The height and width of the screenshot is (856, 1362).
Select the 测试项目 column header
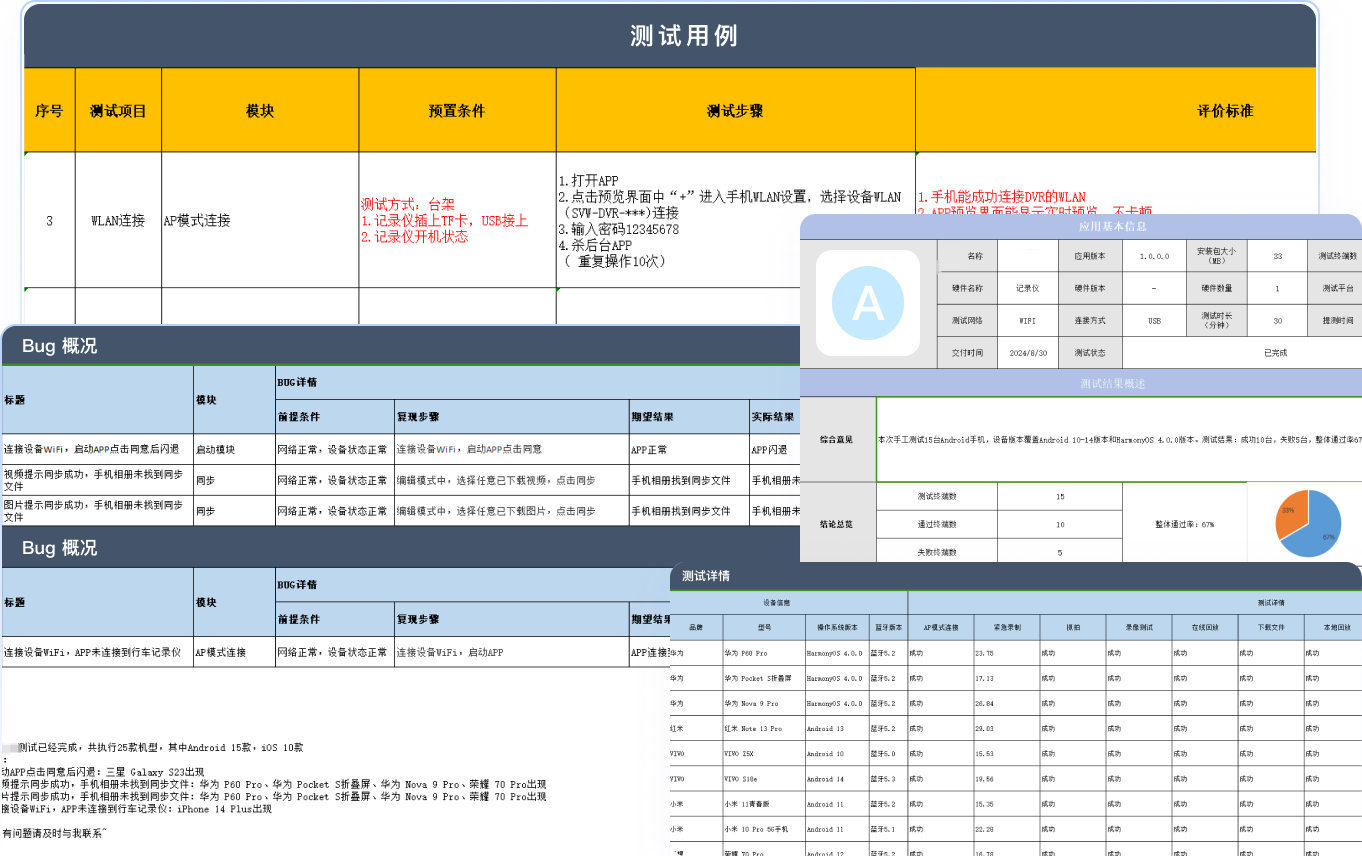(x=118, y=110)
